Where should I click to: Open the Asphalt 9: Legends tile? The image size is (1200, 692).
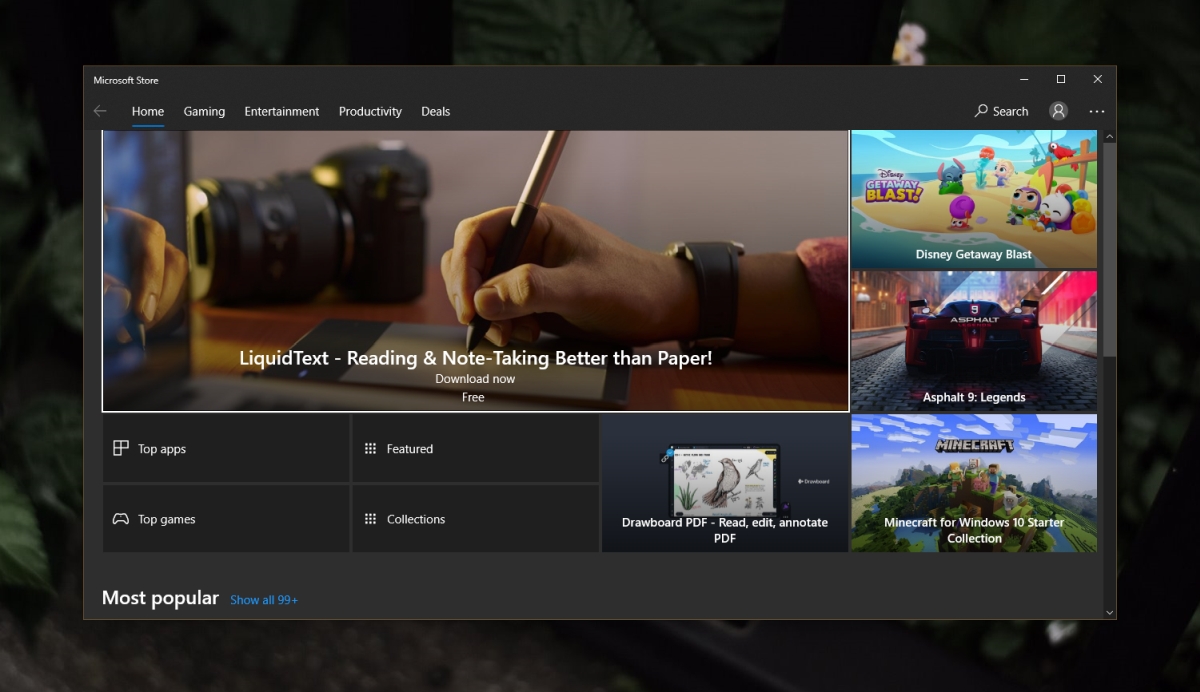click(974, 341)
